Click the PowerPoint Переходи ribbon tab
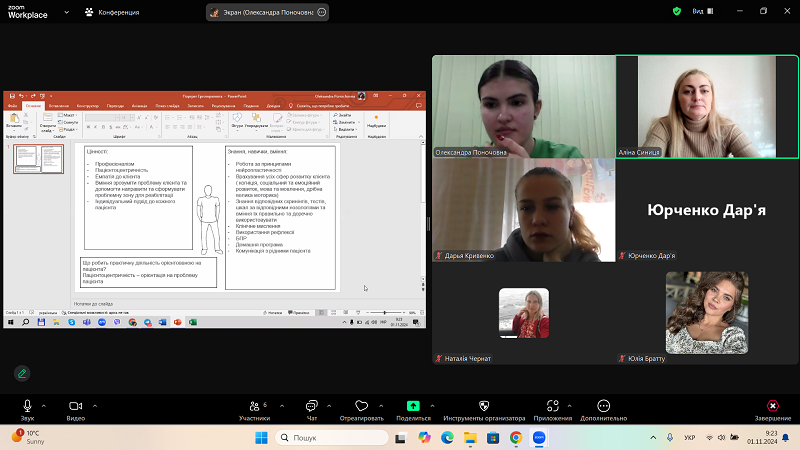The image size is (800, 450). (115, 106)
